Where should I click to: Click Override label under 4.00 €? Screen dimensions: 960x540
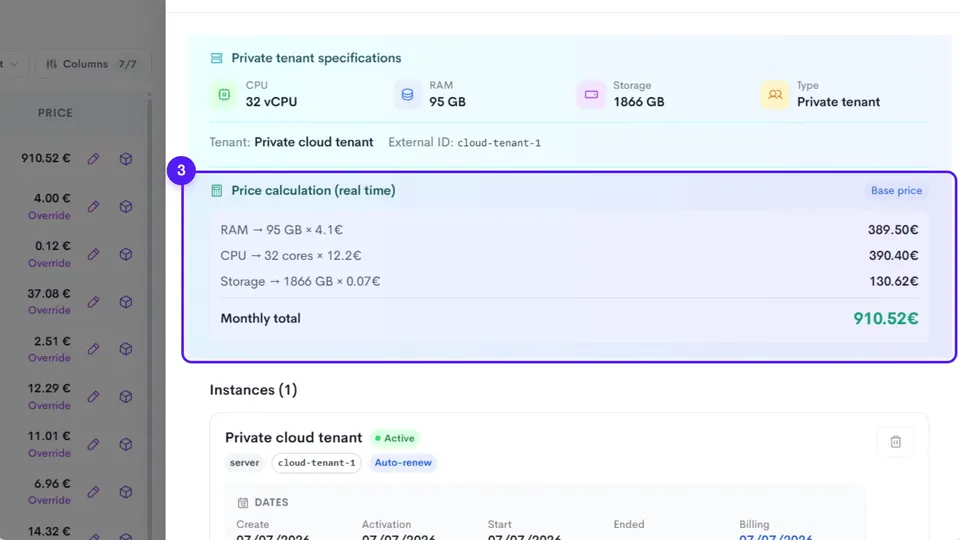coord(49,216)
